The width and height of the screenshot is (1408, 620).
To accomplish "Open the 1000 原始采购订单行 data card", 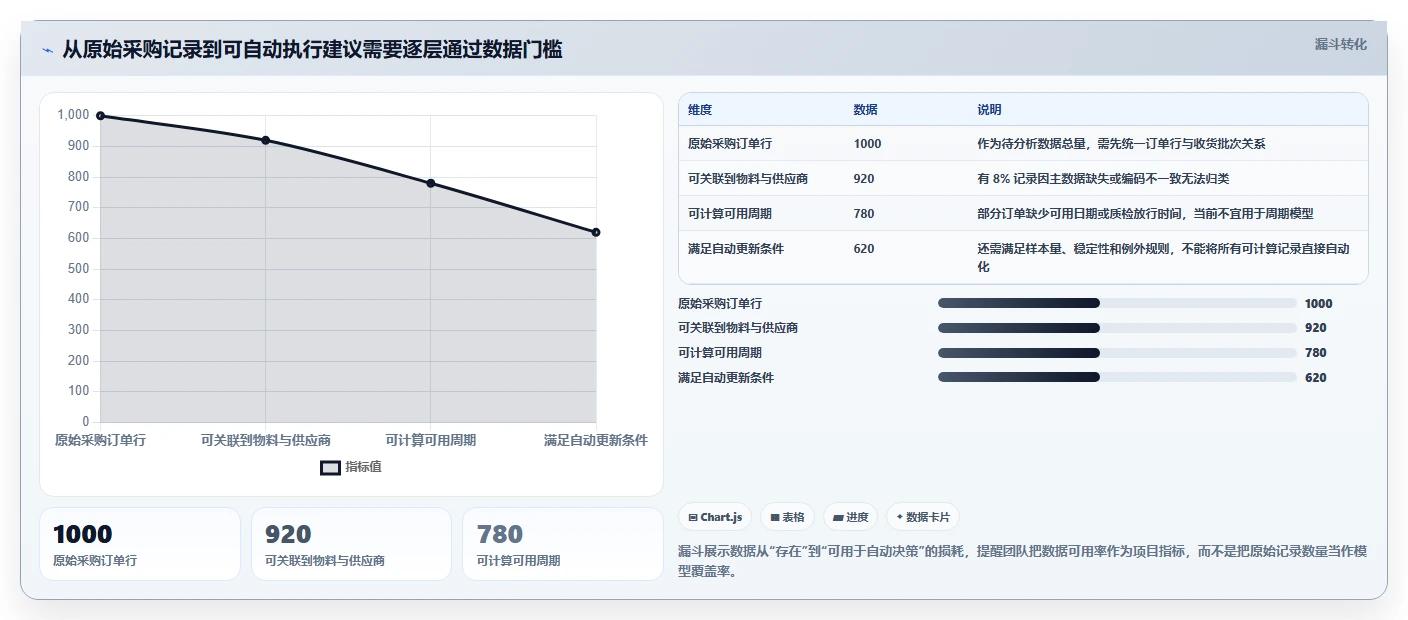I will [x=140, y=544].
